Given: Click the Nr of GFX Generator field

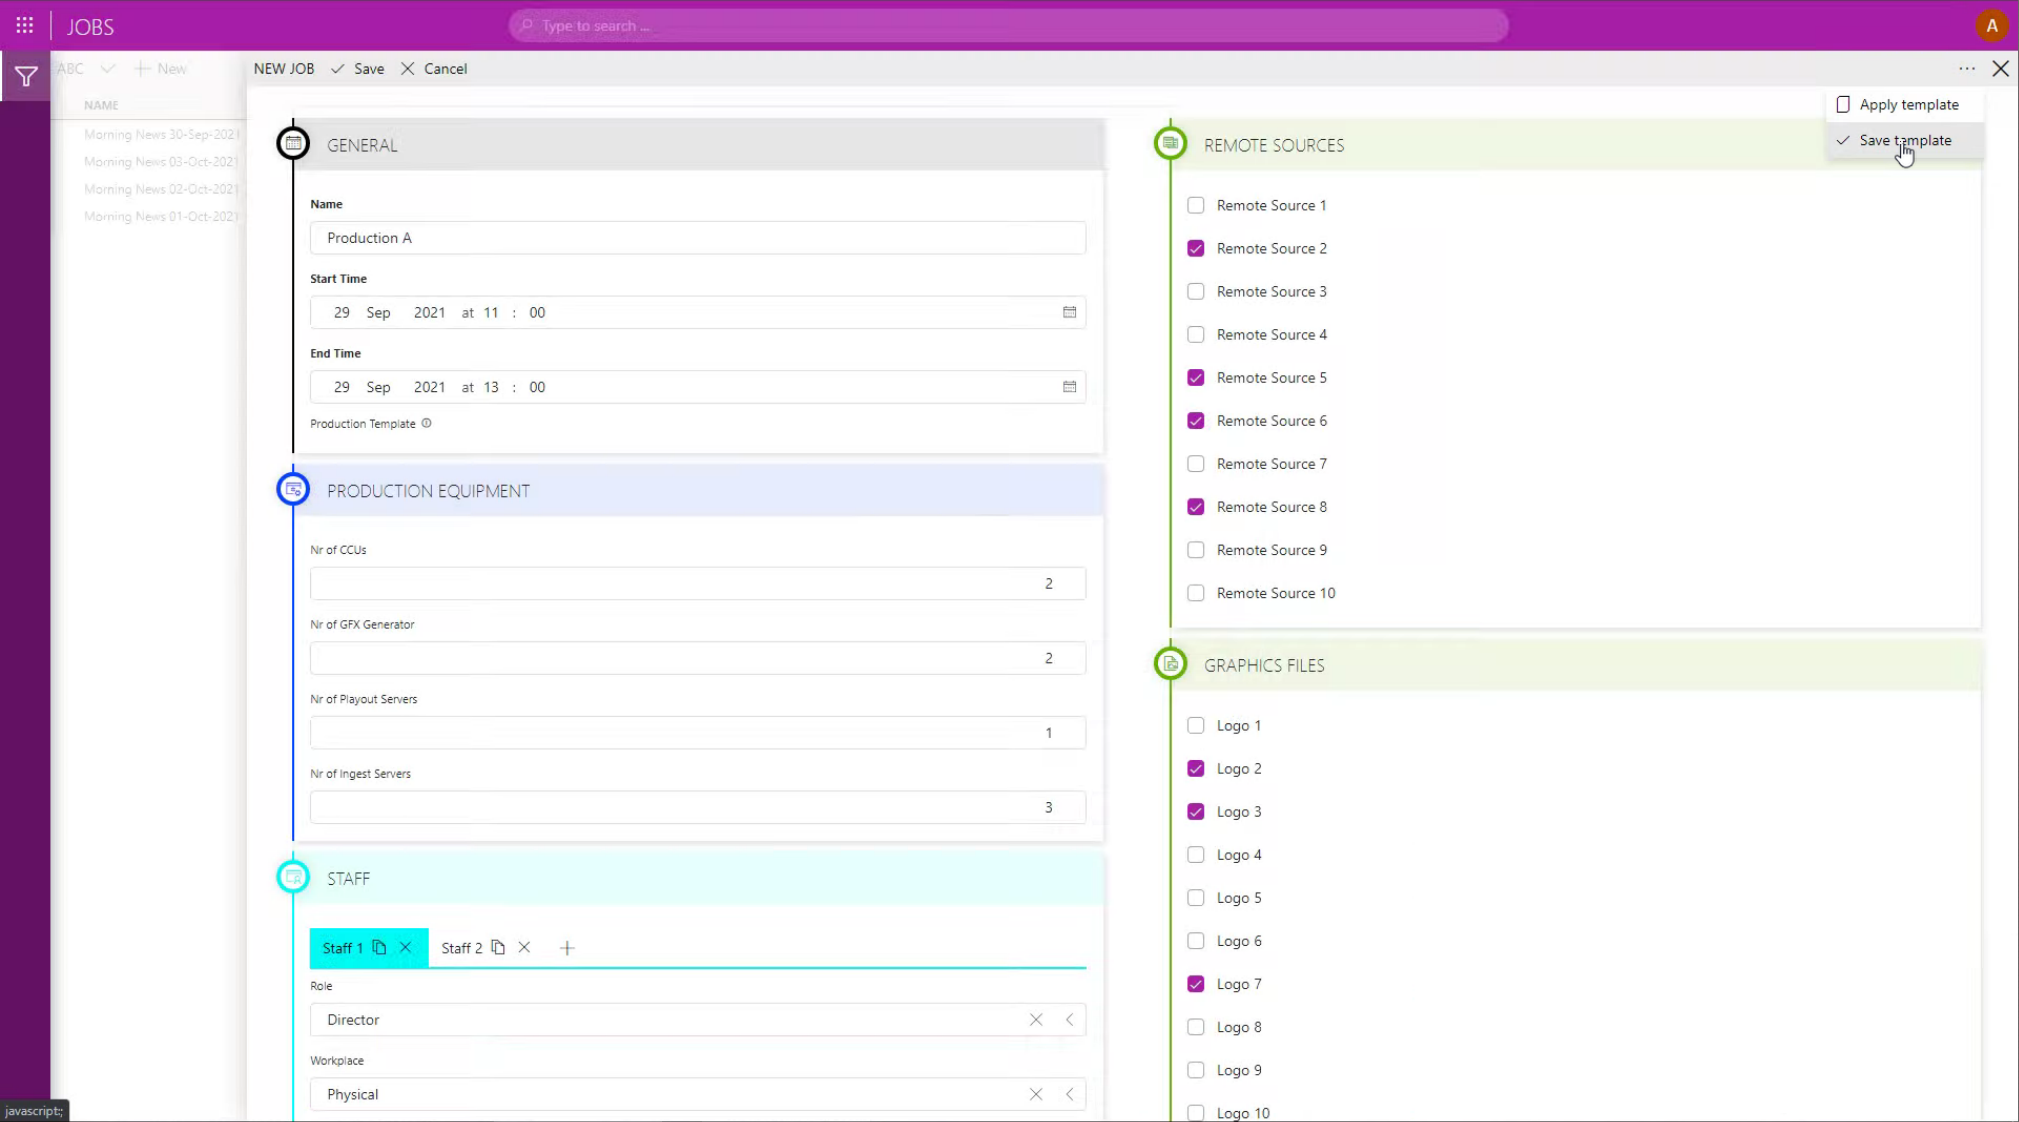Looking at the screenshot, I should pos(697,658).
